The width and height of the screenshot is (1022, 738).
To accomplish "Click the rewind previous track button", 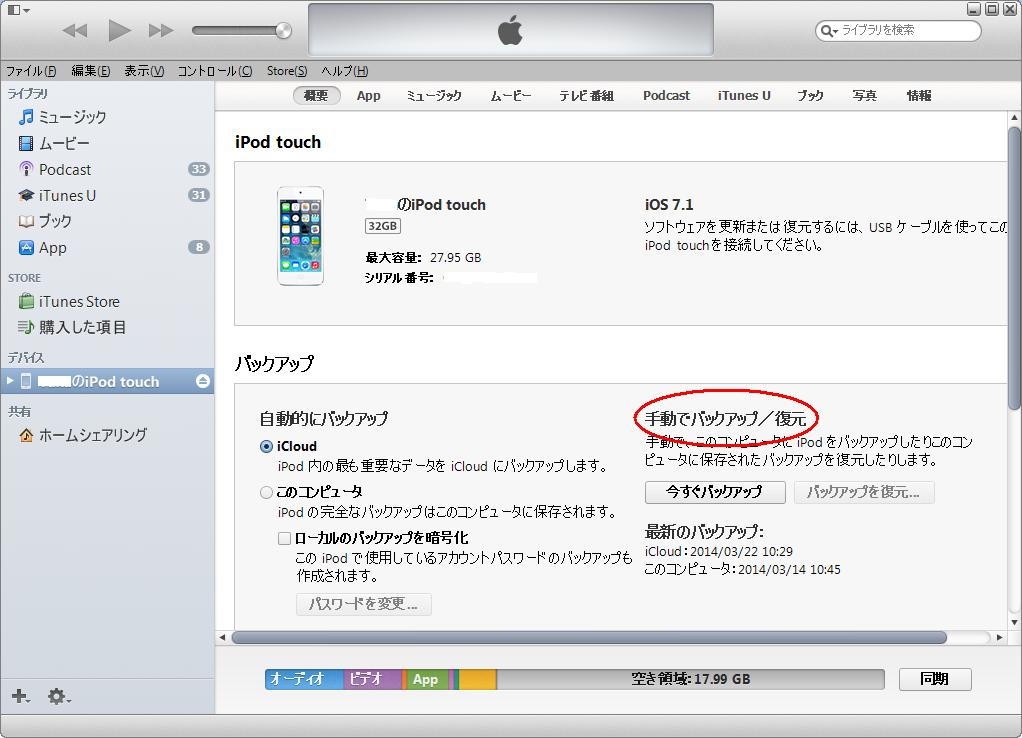I will click(75, 30).
